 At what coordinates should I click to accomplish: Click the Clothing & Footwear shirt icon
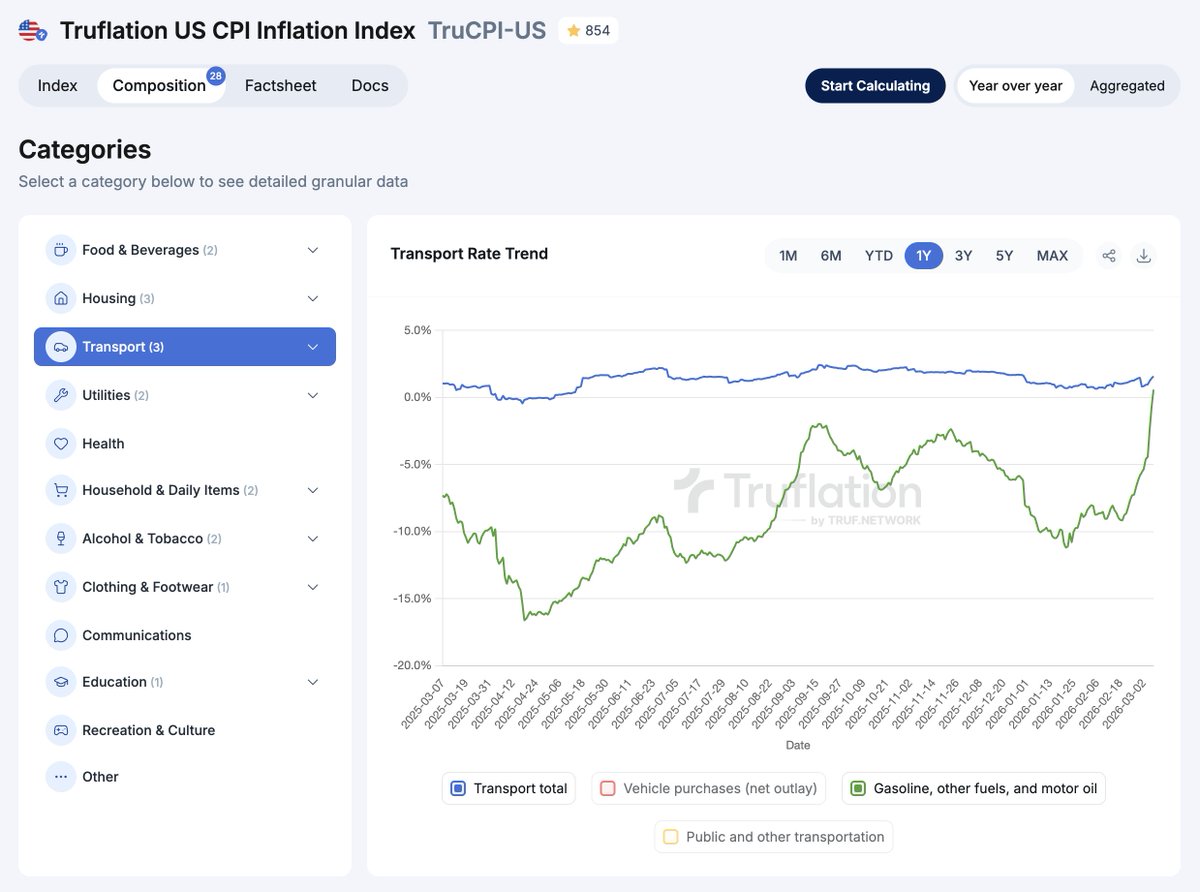pyautogui.click(x=60, y=587)
